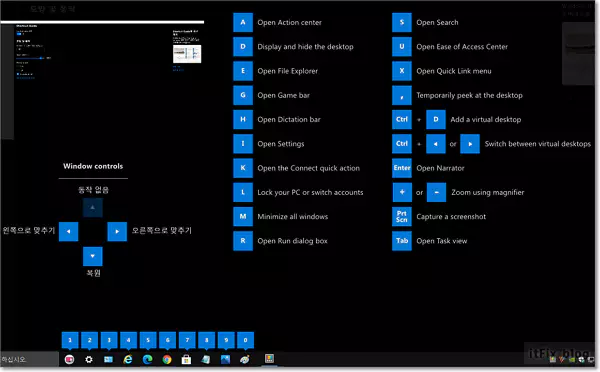
Task: Click the Capture a screenshot label
Action: (x=451, y=217)
